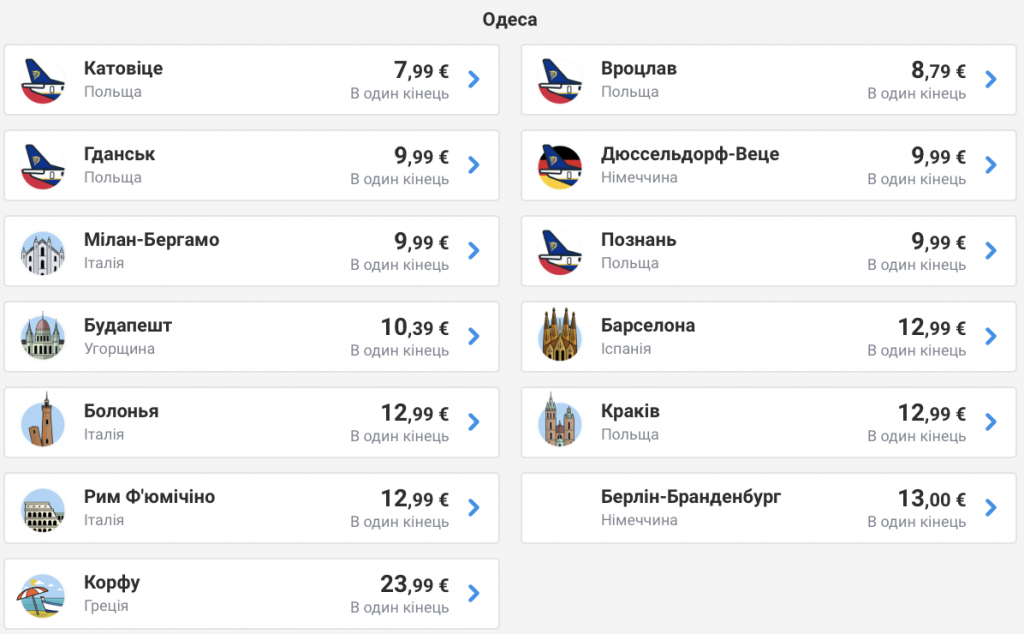Open the chevron arrow for Корфу
Image resolution: width=1024 pixels, height=634 pixels.
(x=474, y=594)
